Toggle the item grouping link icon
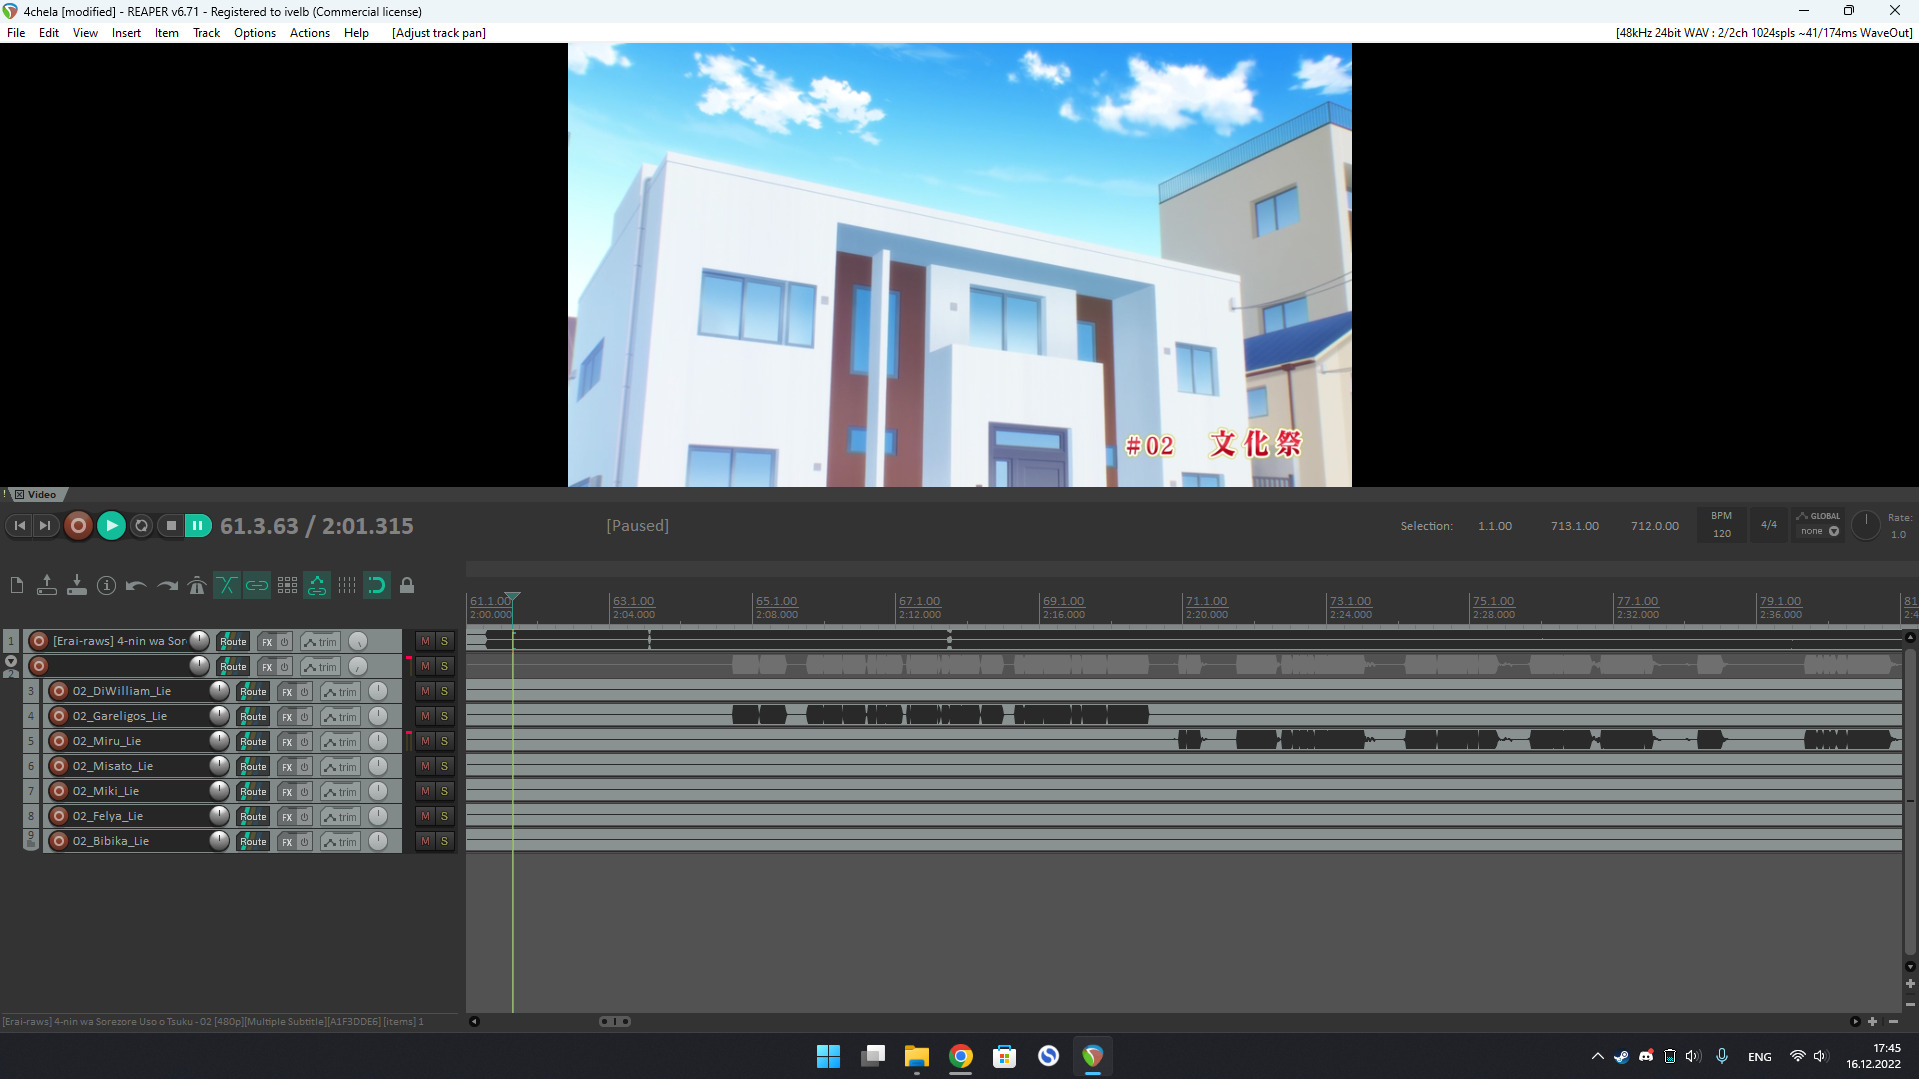The height and width of the screenshot is (1079, 1919). pyautogui.click(x=257, y=586)
